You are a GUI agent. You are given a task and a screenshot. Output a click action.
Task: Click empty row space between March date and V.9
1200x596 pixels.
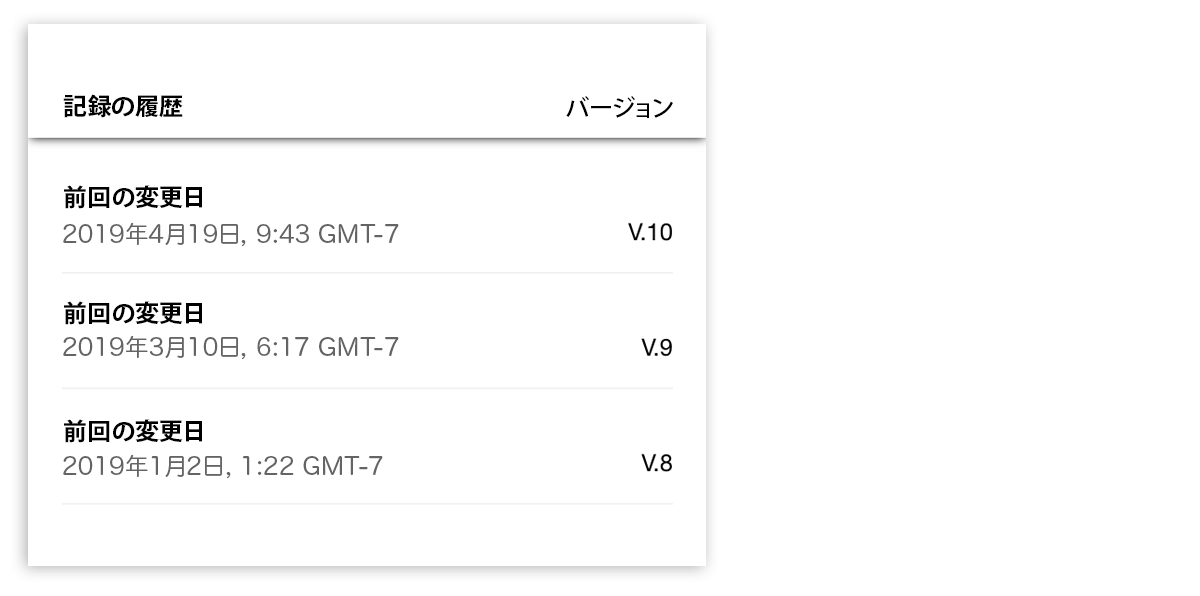click(x=520, y=348)
